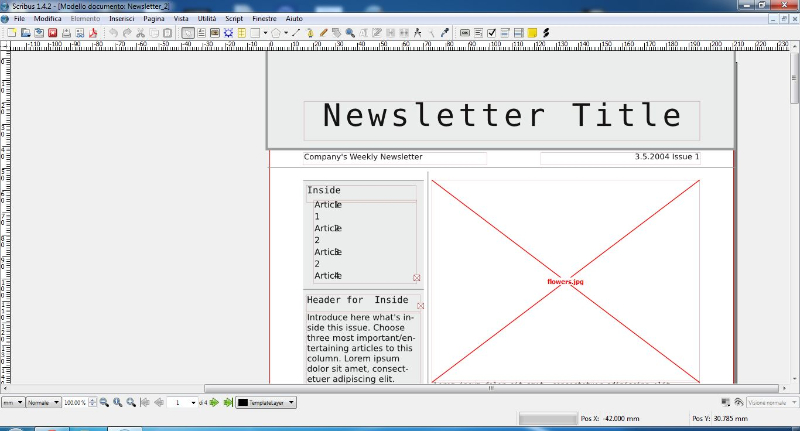Insert PDF push button tool
The height and width of the screenshot is (431, 800).
465,33
